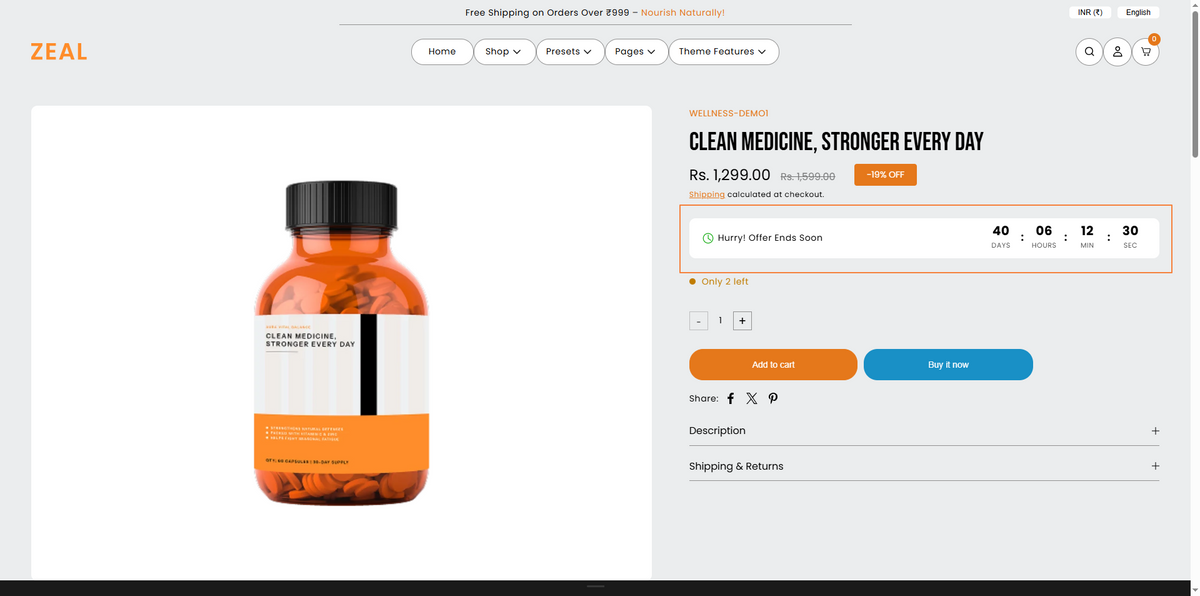This screenshot has width=1200, height=596.
Task: Click the green clock offer icon
Action: (708, 238)
